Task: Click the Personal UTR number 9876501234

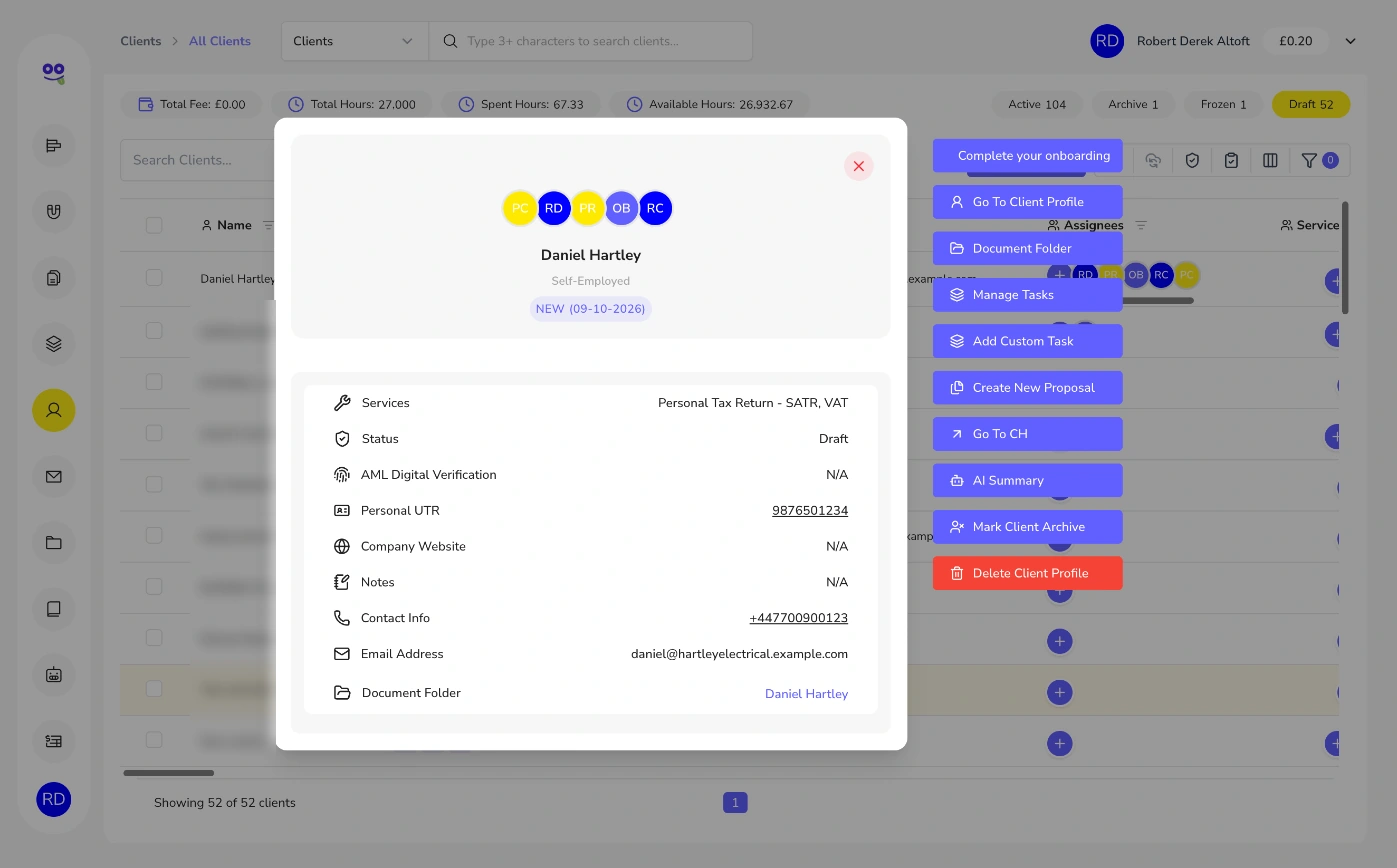Action: pos(810,511)
